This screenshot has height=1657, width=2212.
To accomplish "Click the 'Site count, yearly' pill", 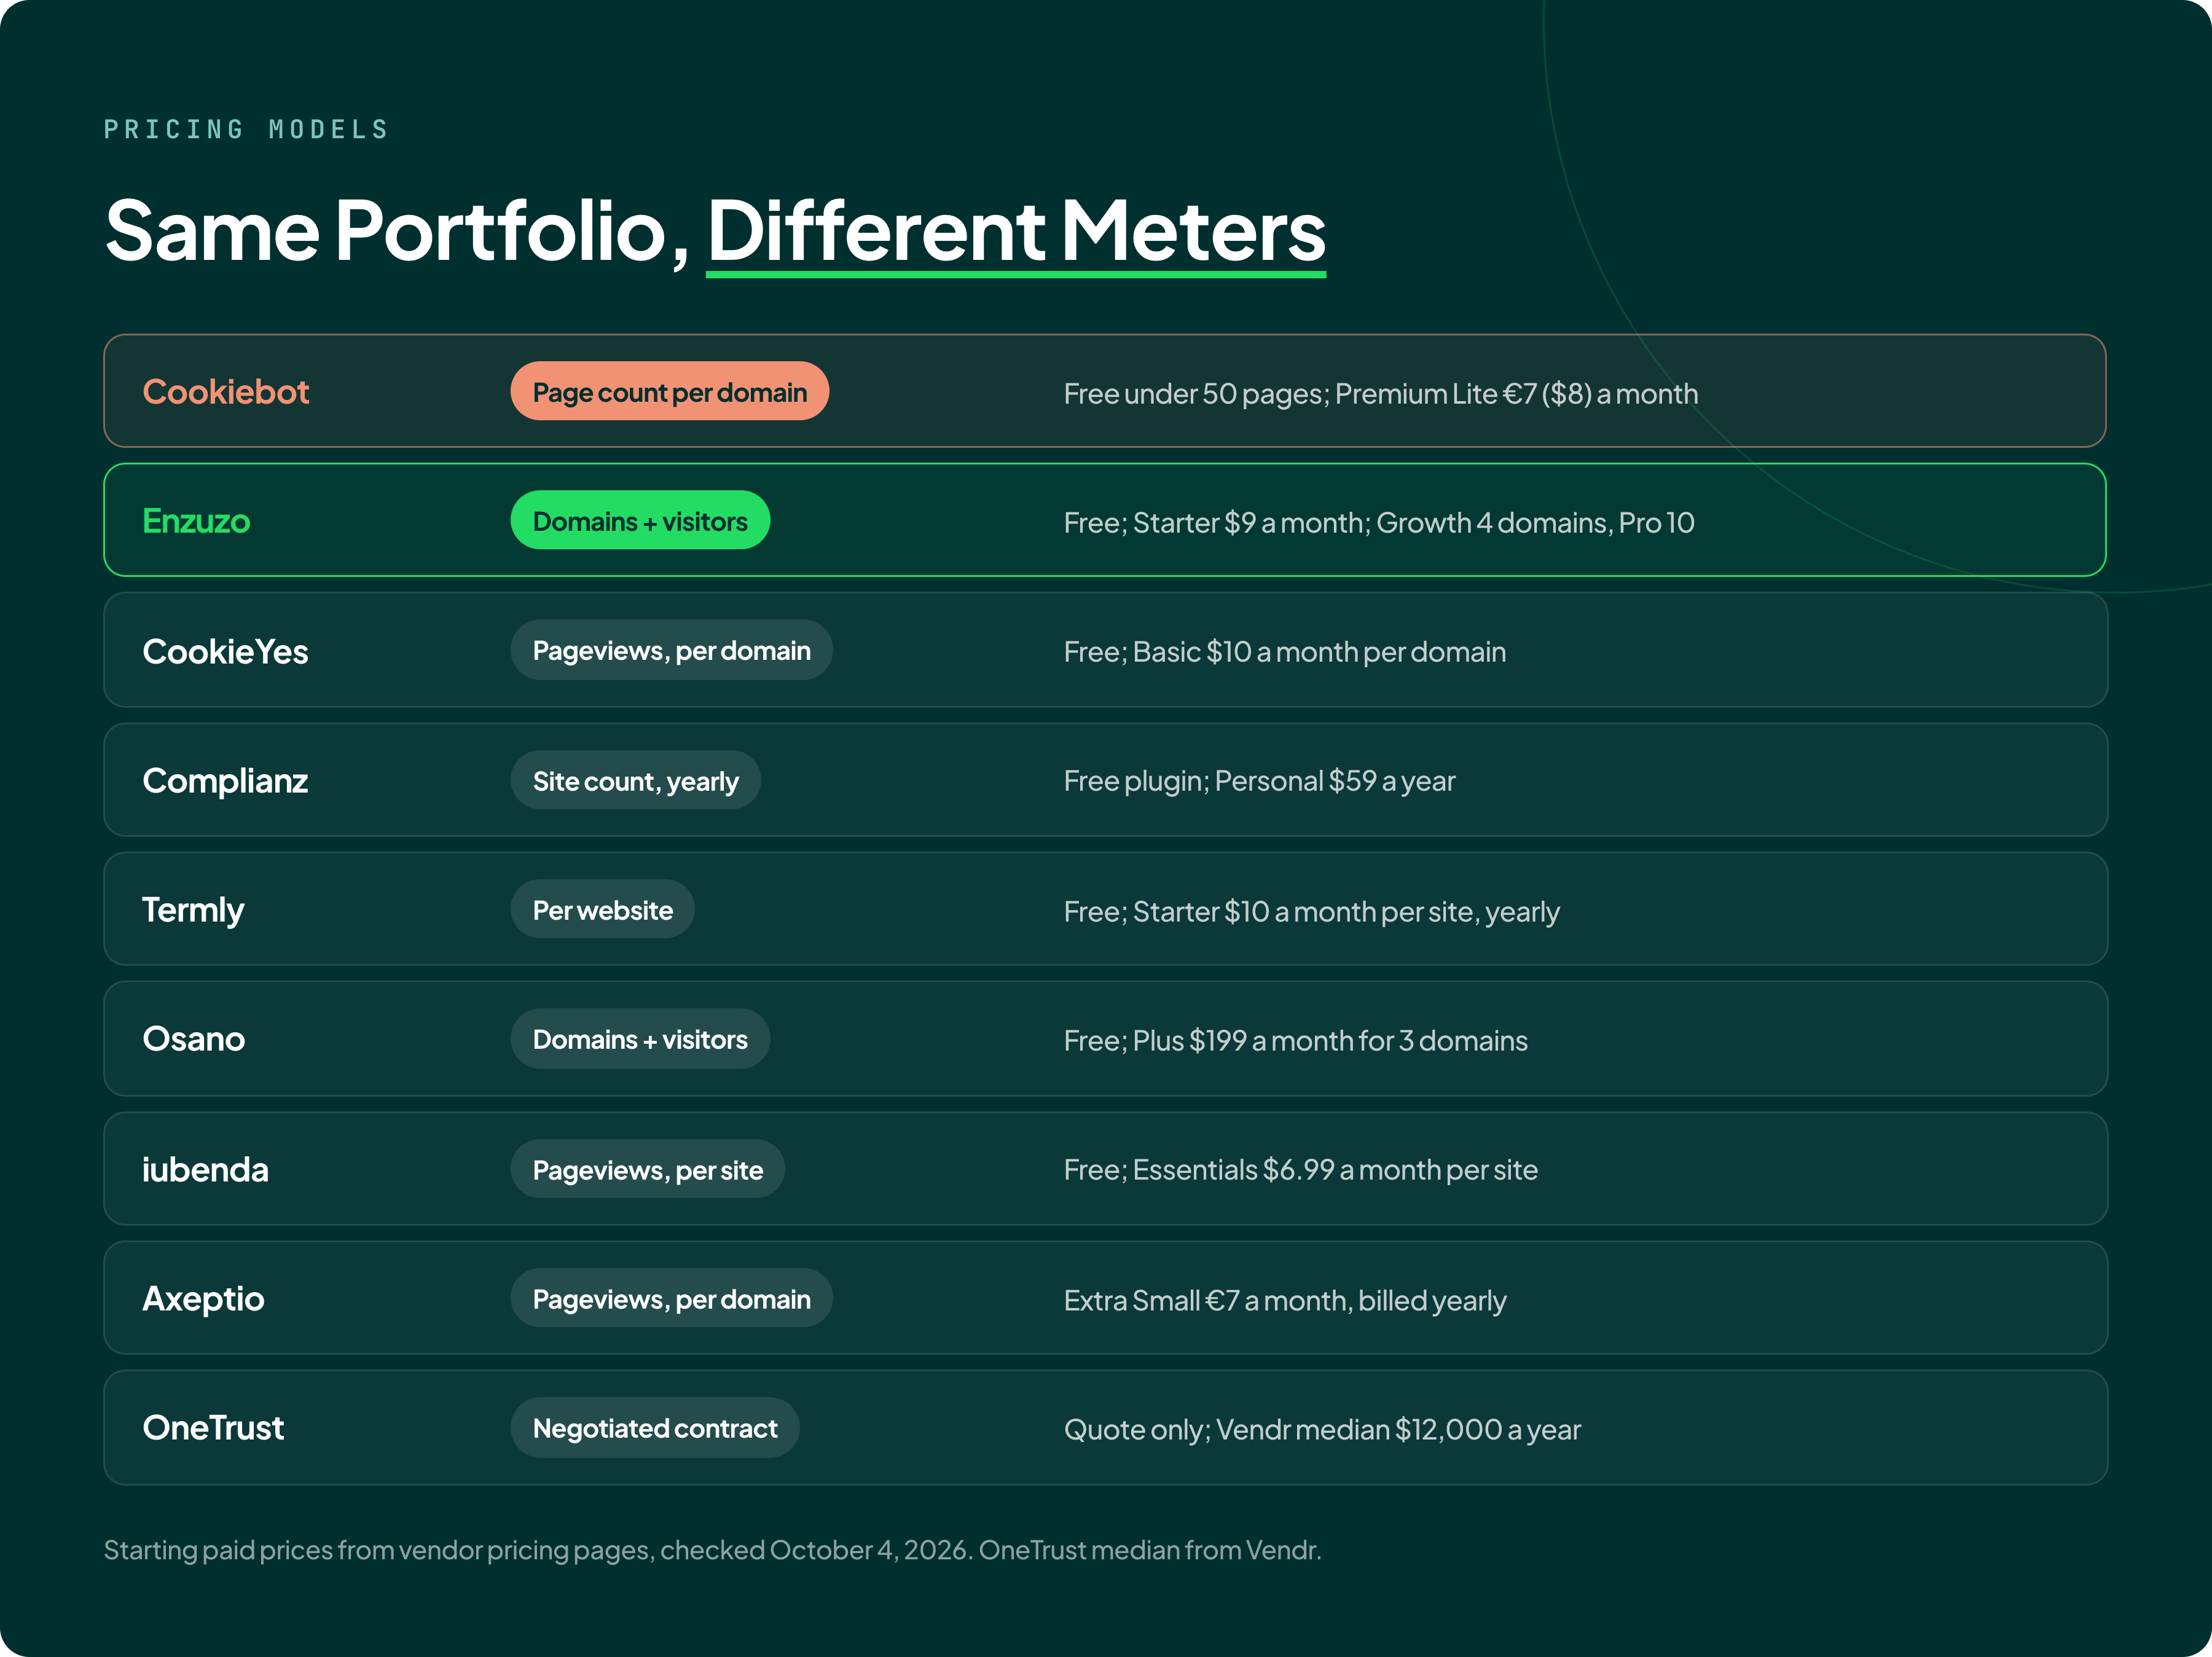I will (x=635, y=780).
